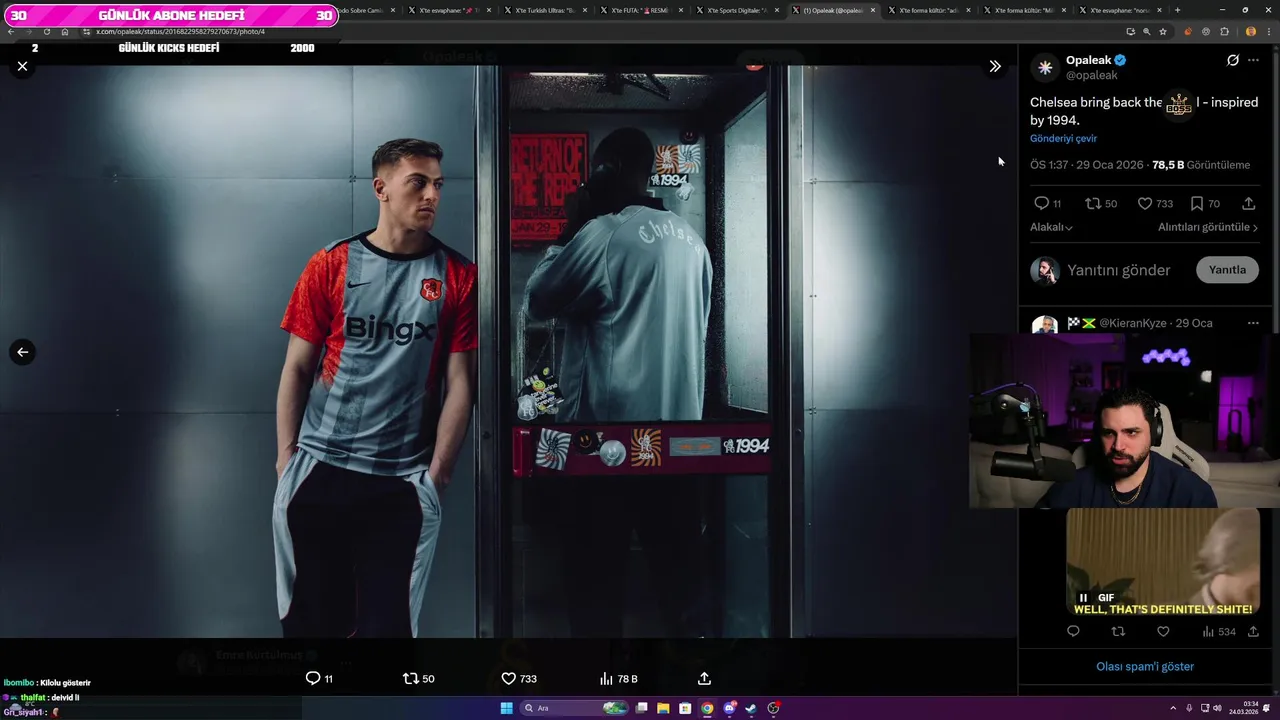This screenshot has width=1280, height=720.
Task: Open Discord from the taskbar
Action: tap(730, 708)
